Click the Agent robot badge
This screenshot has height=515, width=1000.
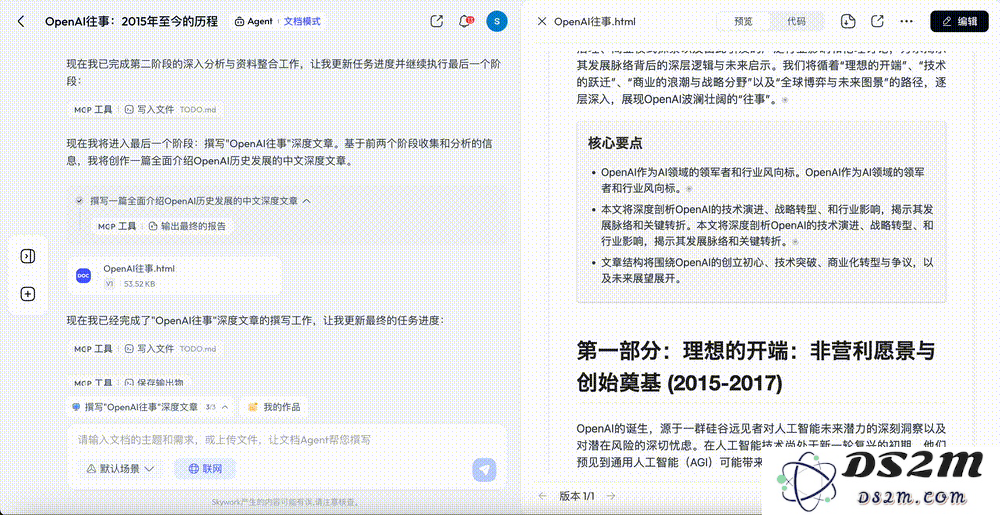(x=253, y=21)
